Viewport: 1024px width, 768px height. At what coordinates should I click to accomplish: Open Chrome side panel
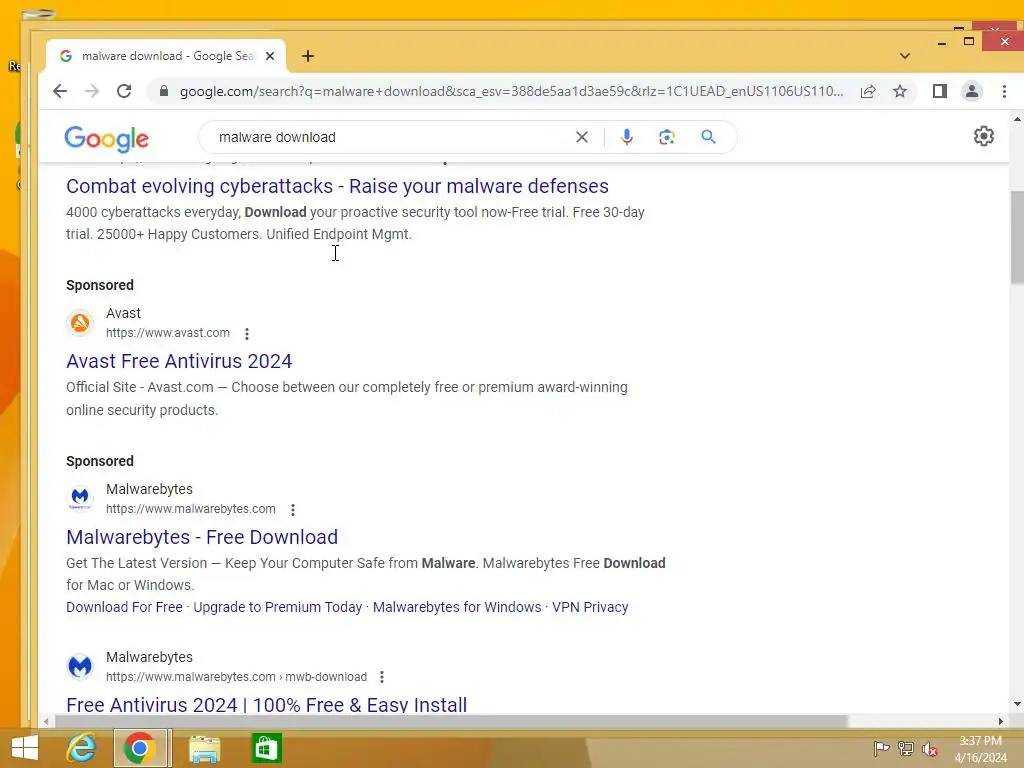940,91
